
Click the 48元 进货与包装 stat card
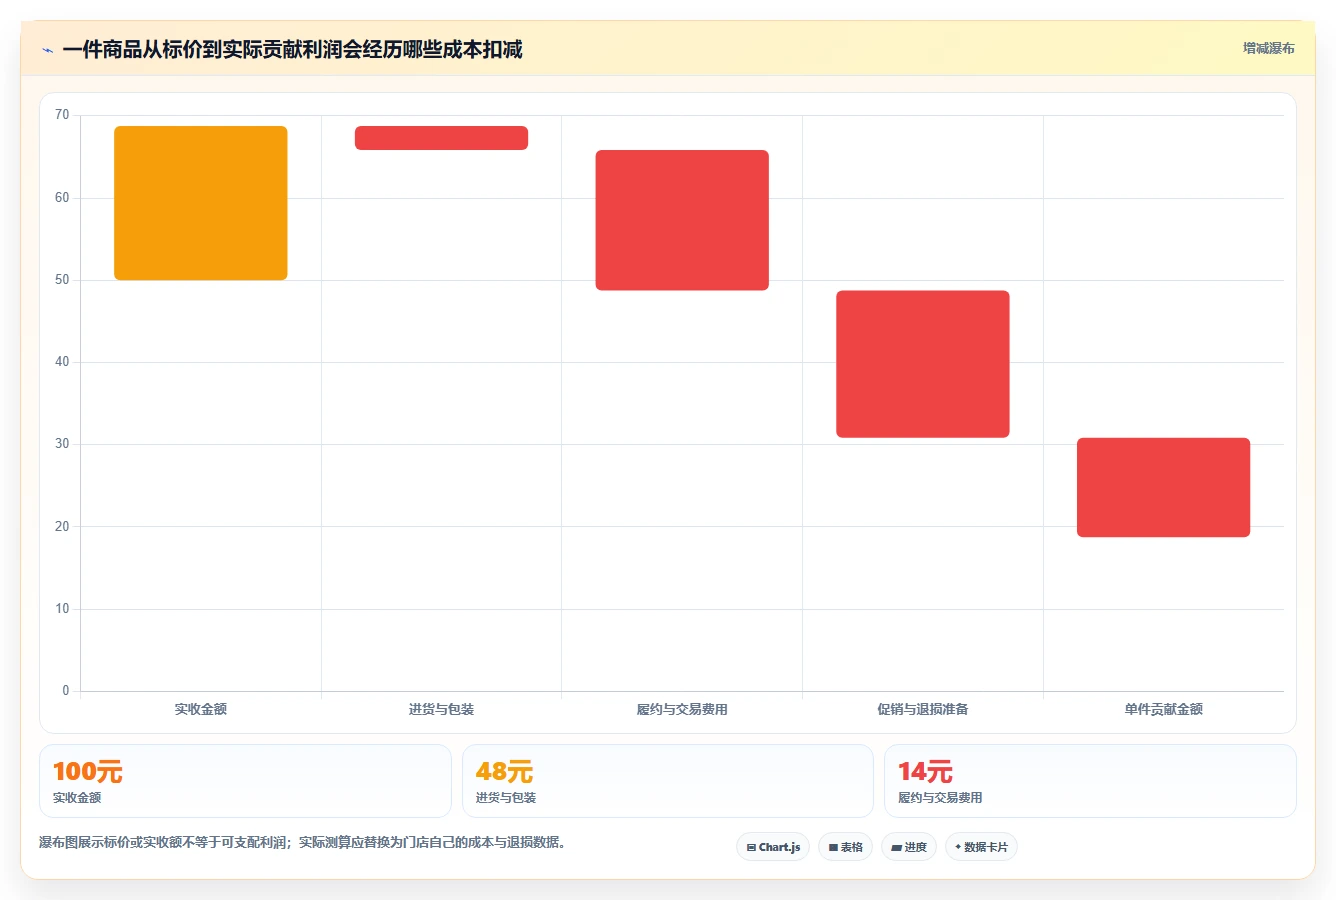point(668,781)
